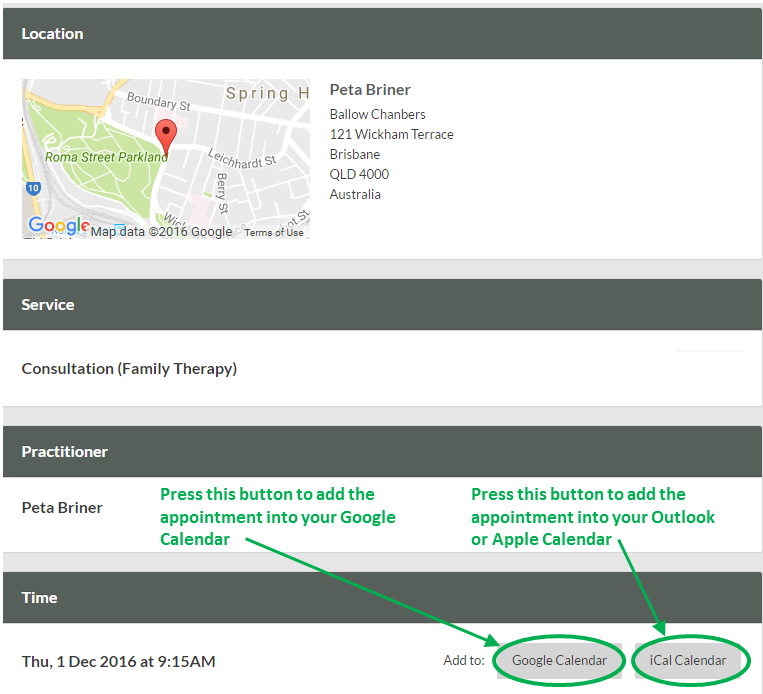Click the Add to: label

pyautogui.click(x=464, y=660)
